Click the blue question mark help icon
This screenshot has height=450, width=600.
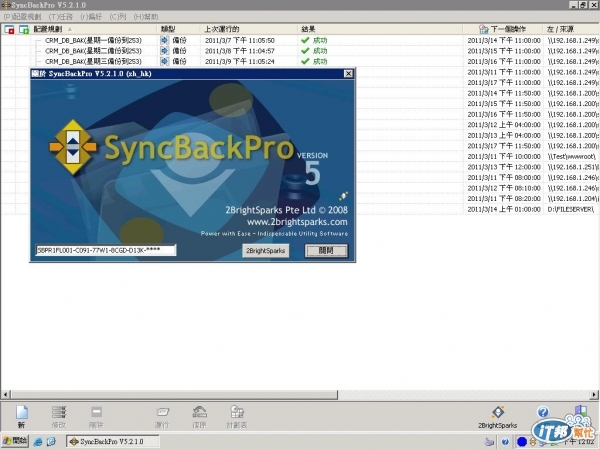[543, 412]
